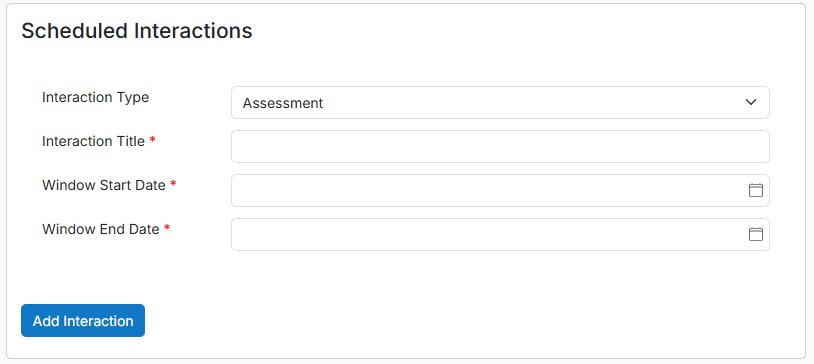
Task: Click the Interaction Type label
Action: tap(96, 97)
